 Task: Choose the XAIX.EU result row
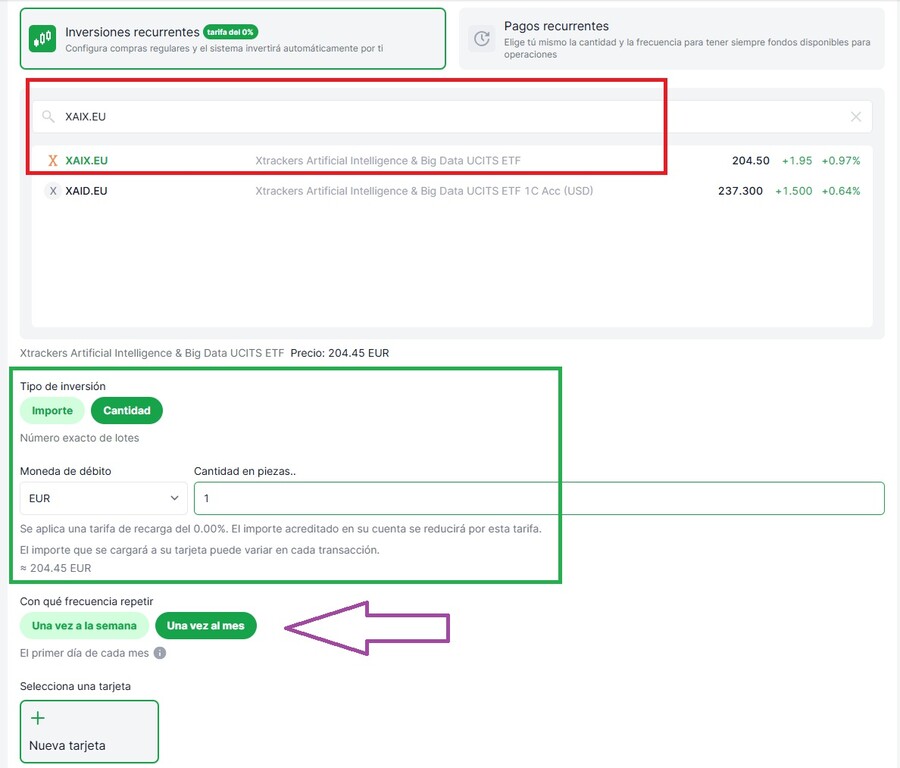pos(452,161)
